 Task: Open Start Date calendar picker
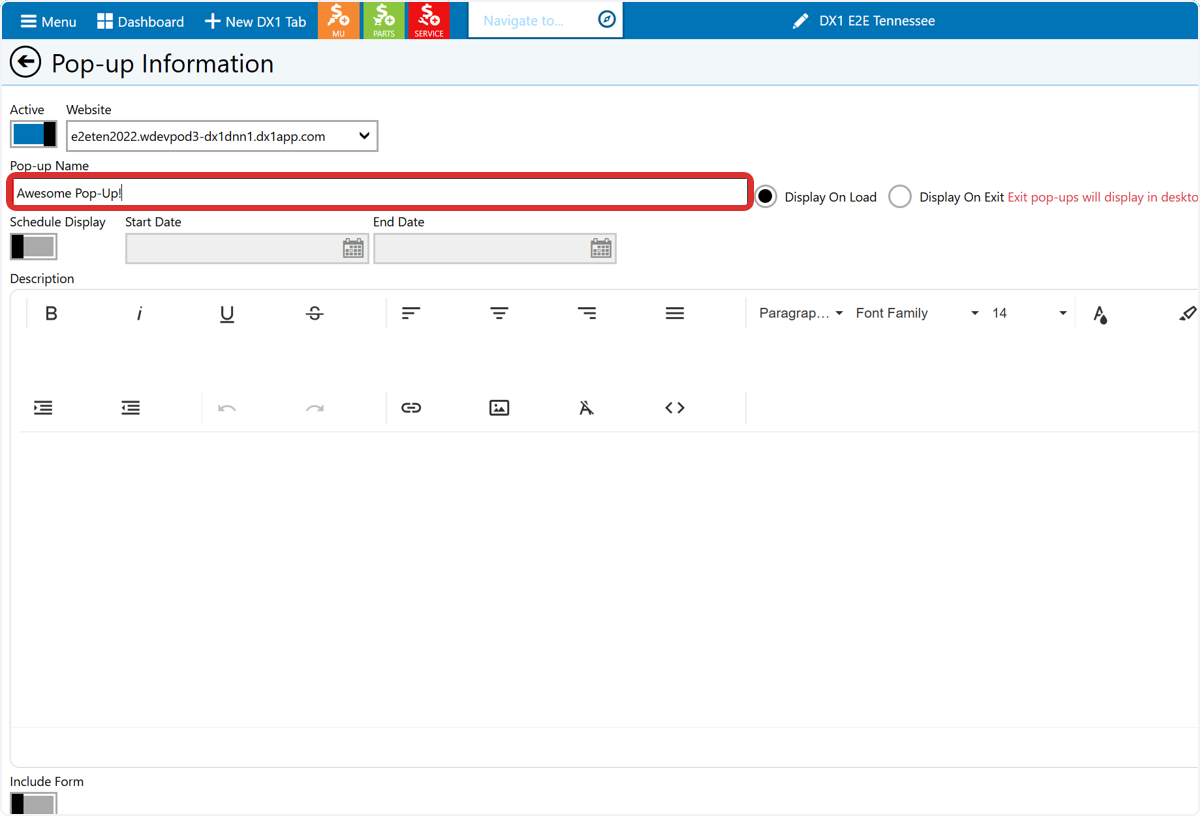point(353,249)
